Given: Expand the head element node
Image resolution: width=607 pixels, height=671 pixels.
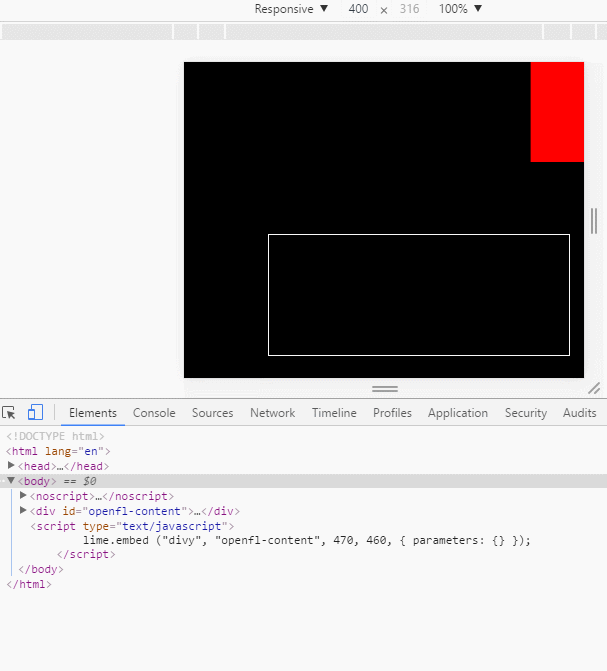Looking at the screenshot, I should (x=11, y=465).
